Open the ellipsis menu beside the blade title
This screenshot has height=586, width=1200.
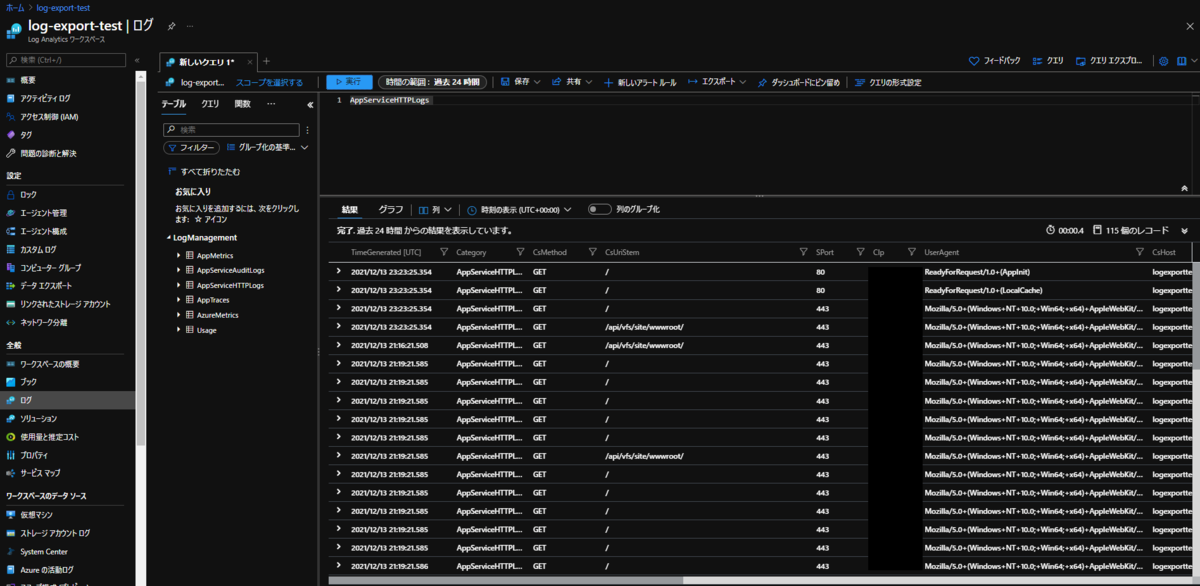[191, 26]
